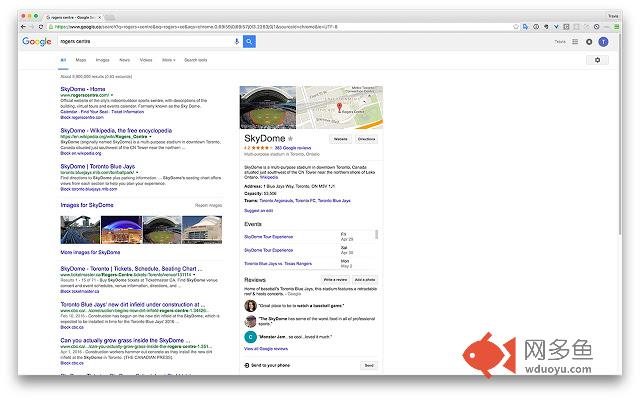Close the rogers centre browser tab
This screenshot has width=640, height=400.
click(x=99, y=17)
